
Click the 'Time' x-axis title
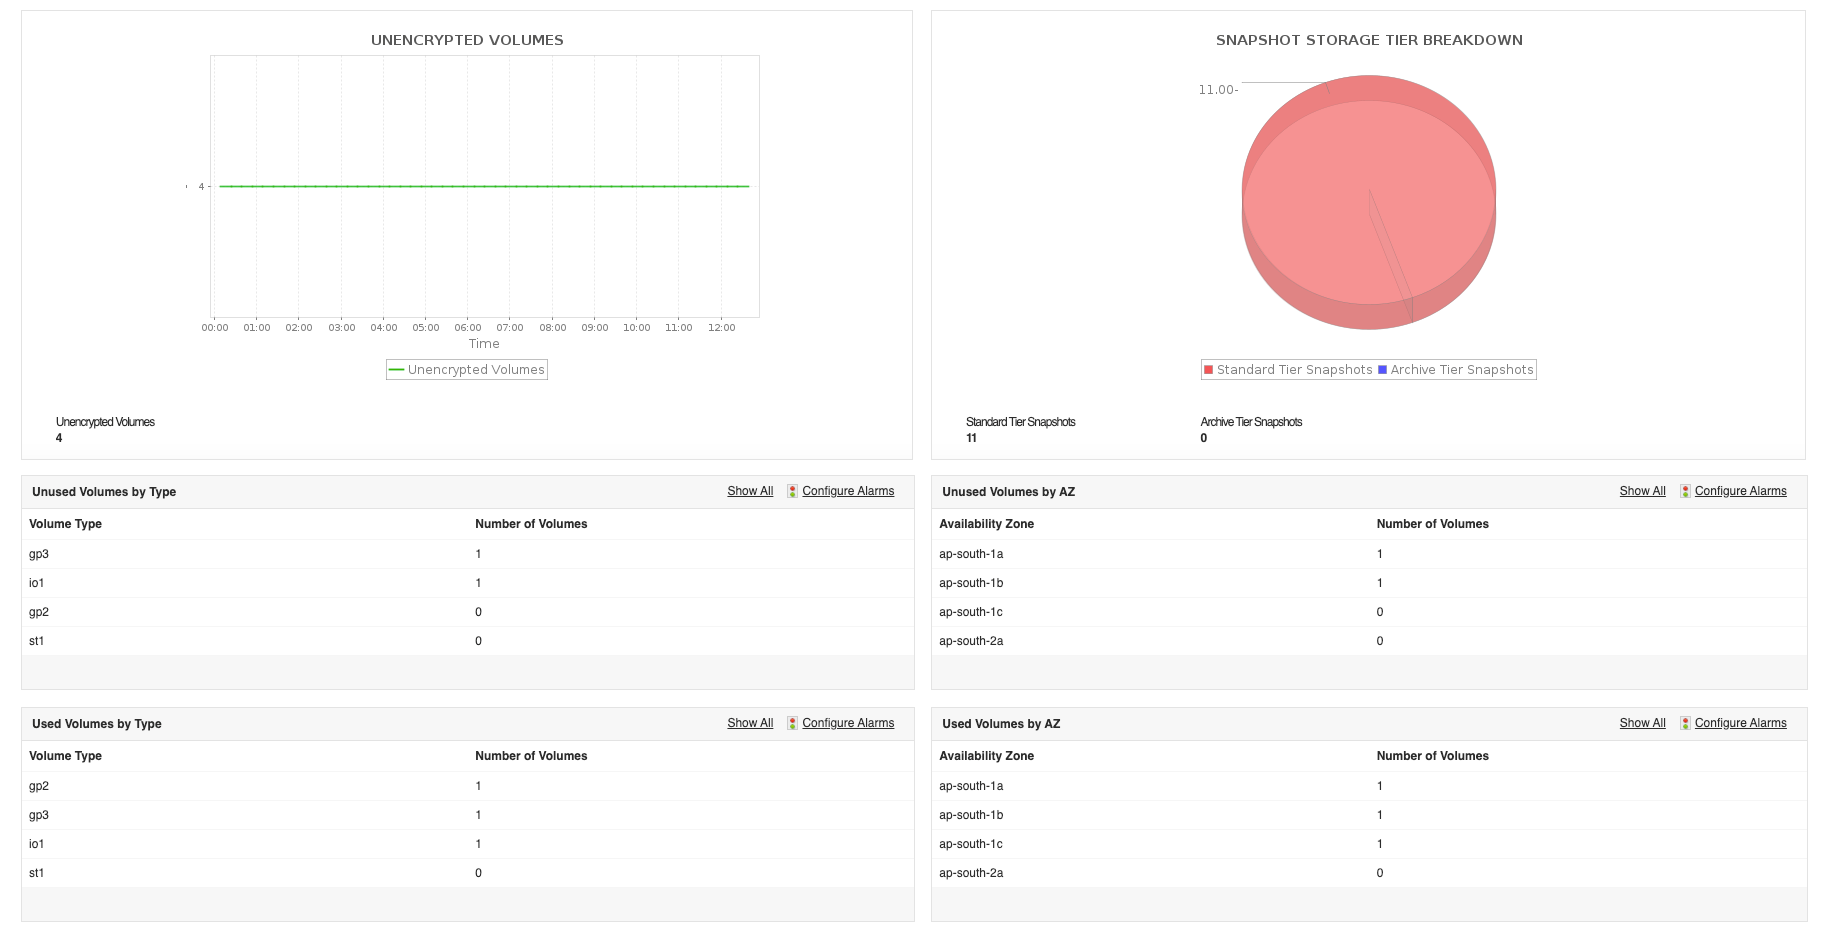484,344
